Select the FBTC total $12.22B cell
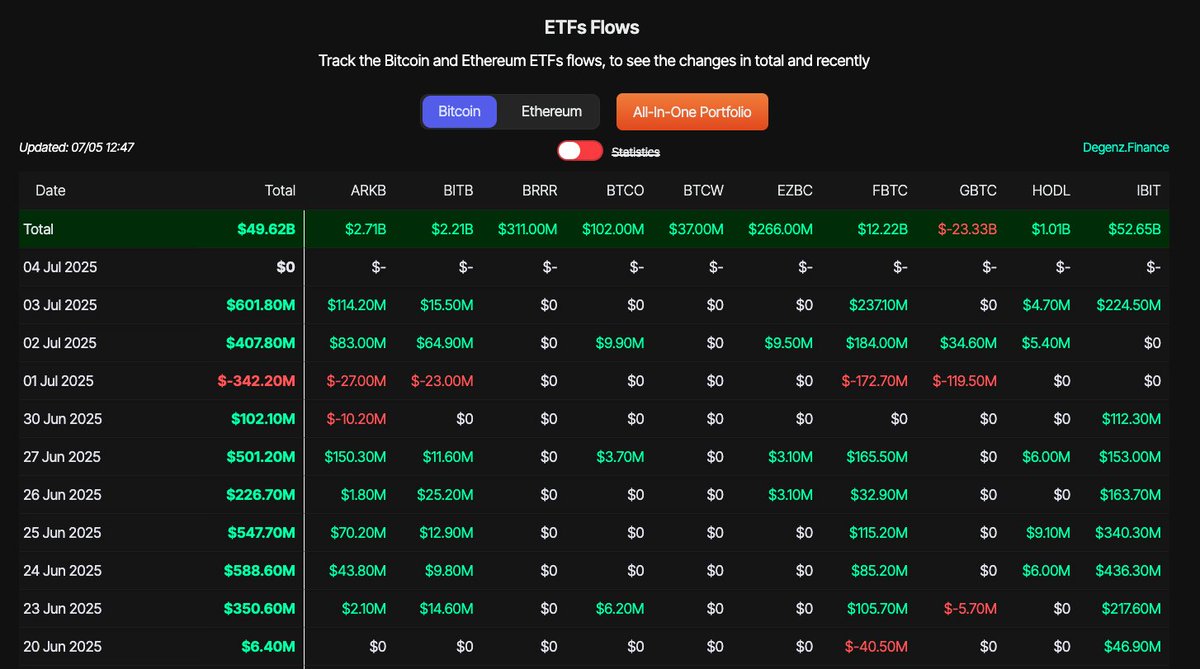 [x=882, y=229]
